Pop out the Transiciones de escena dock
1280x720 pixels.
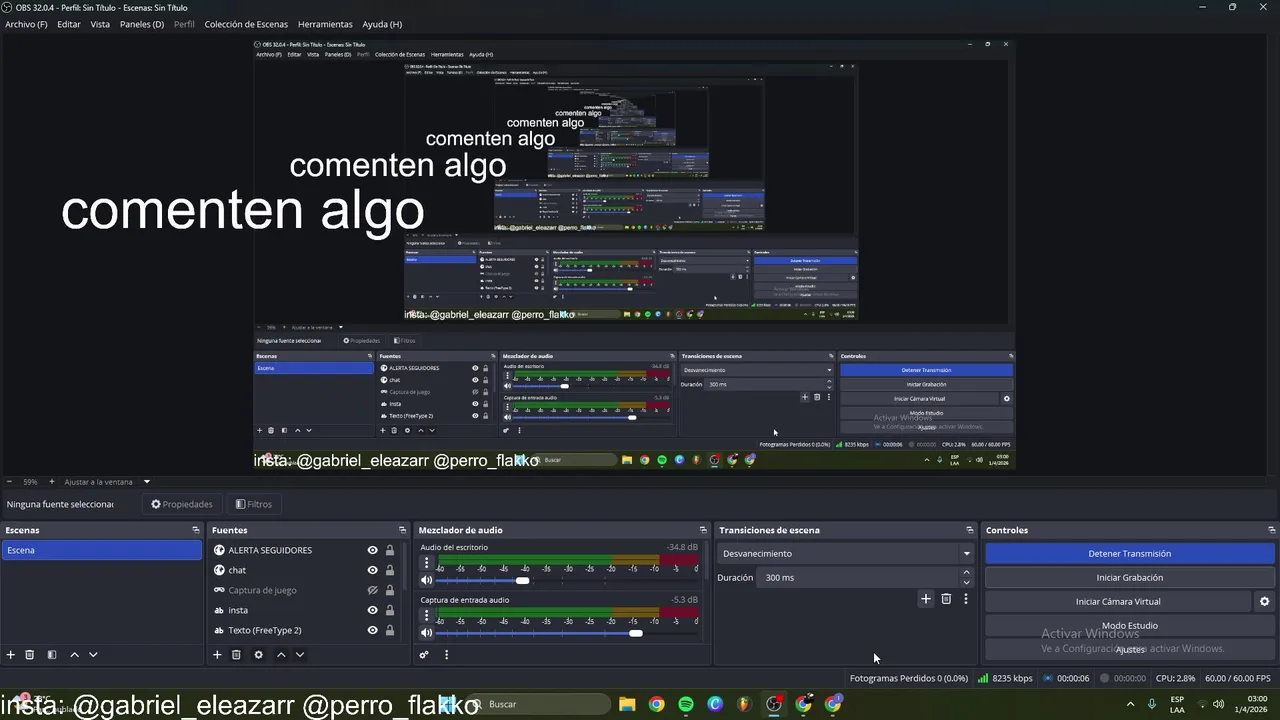tap(970, 530)
